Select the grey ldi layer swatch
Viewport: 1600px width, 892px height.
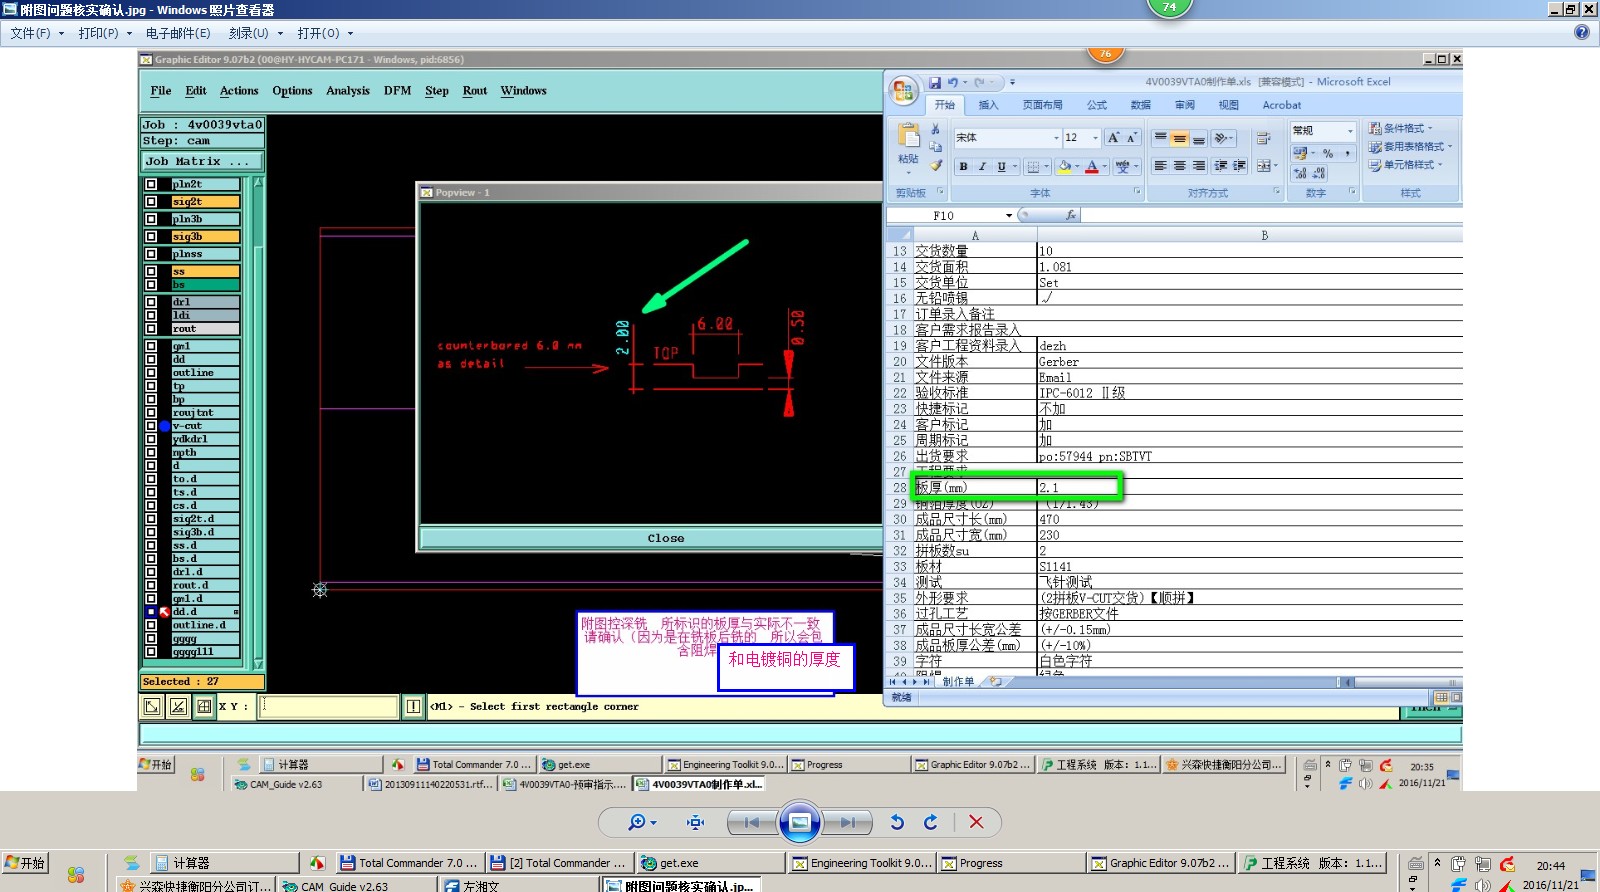pyautogui.click(x=205, y=315)
